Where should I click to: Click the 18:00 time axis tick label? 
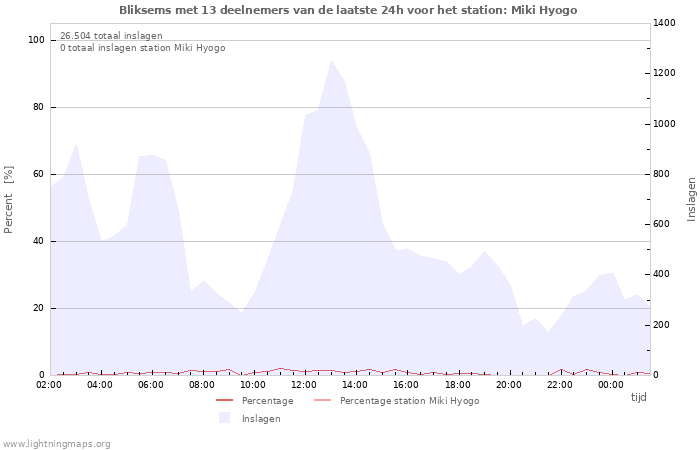457,385
